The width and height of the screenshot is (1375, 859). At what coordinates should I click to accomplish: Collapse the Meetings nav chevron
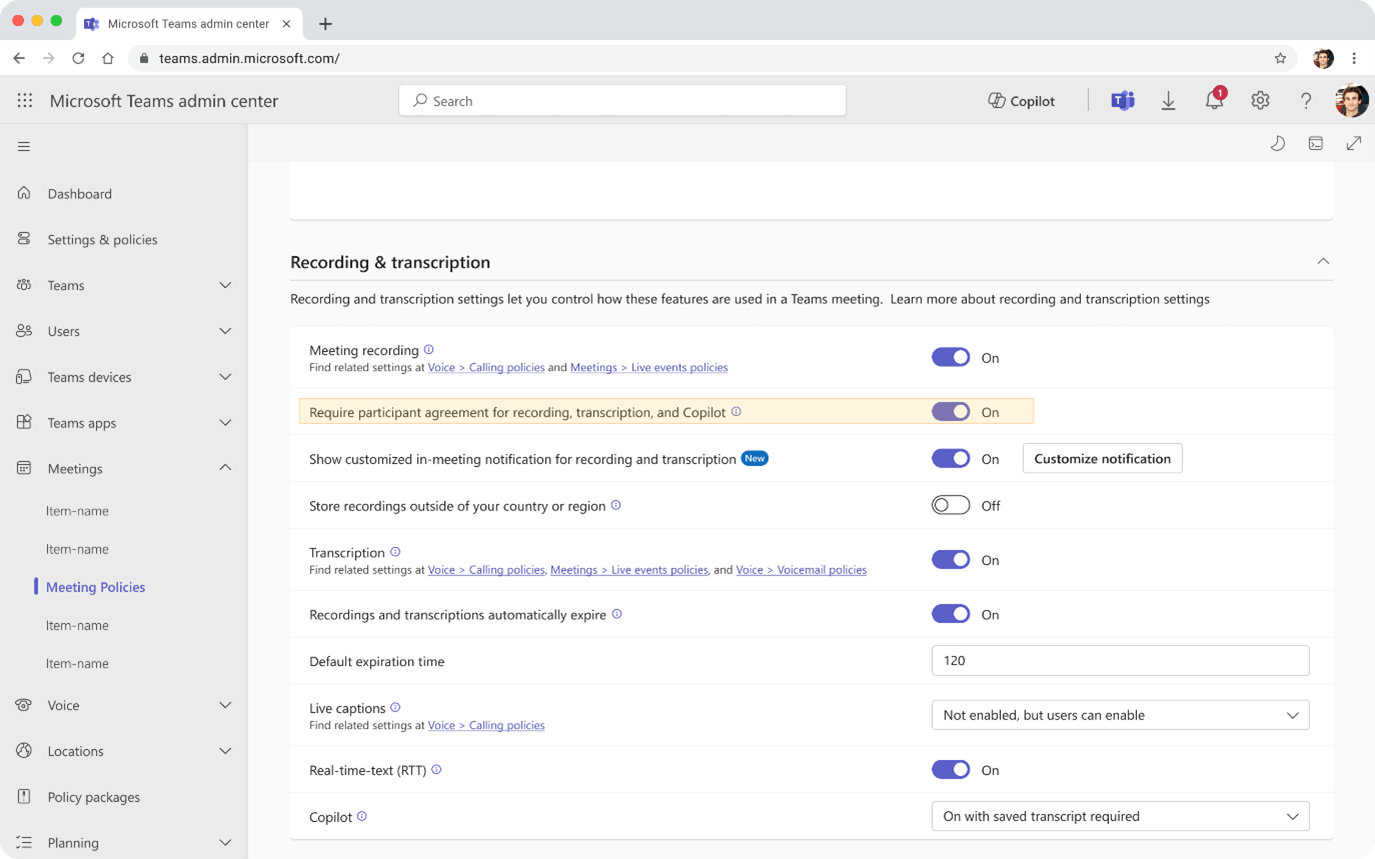click(x=225, y=468)
